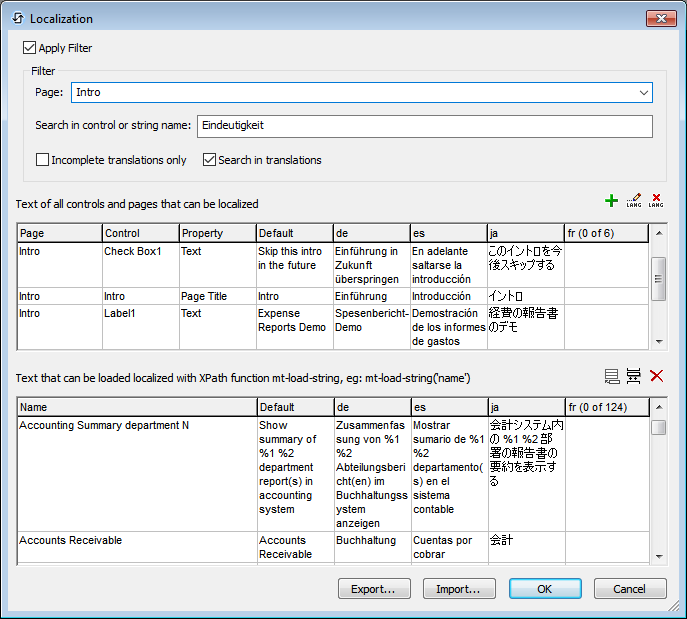This screenshot has height=619, width=687.
Task: Click the append string row icon
Action: coord(612,376)
